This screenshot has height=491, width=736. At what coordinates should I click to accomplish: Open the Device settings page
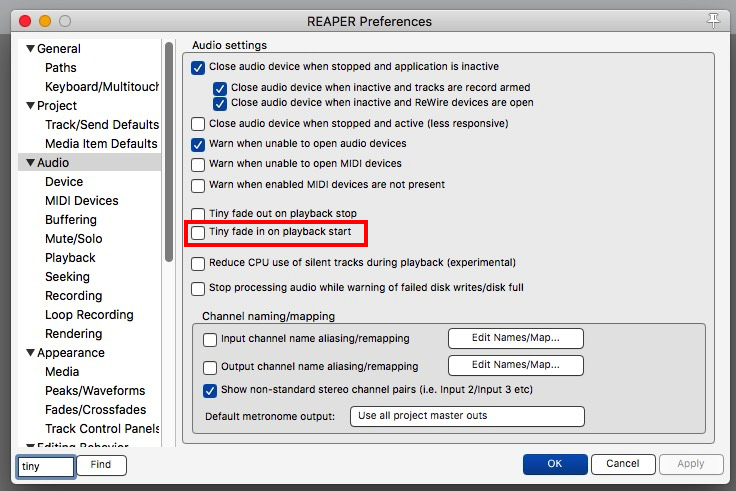tap(64, 182)
